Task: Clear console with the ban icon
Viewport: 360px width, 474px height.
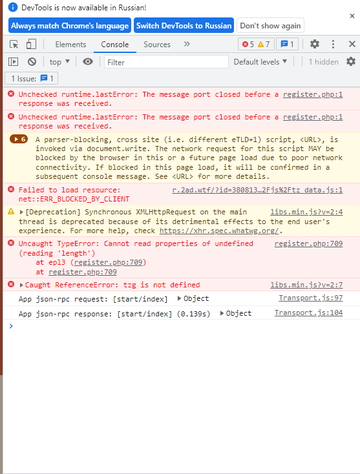Action: click(x=32, y=62)
